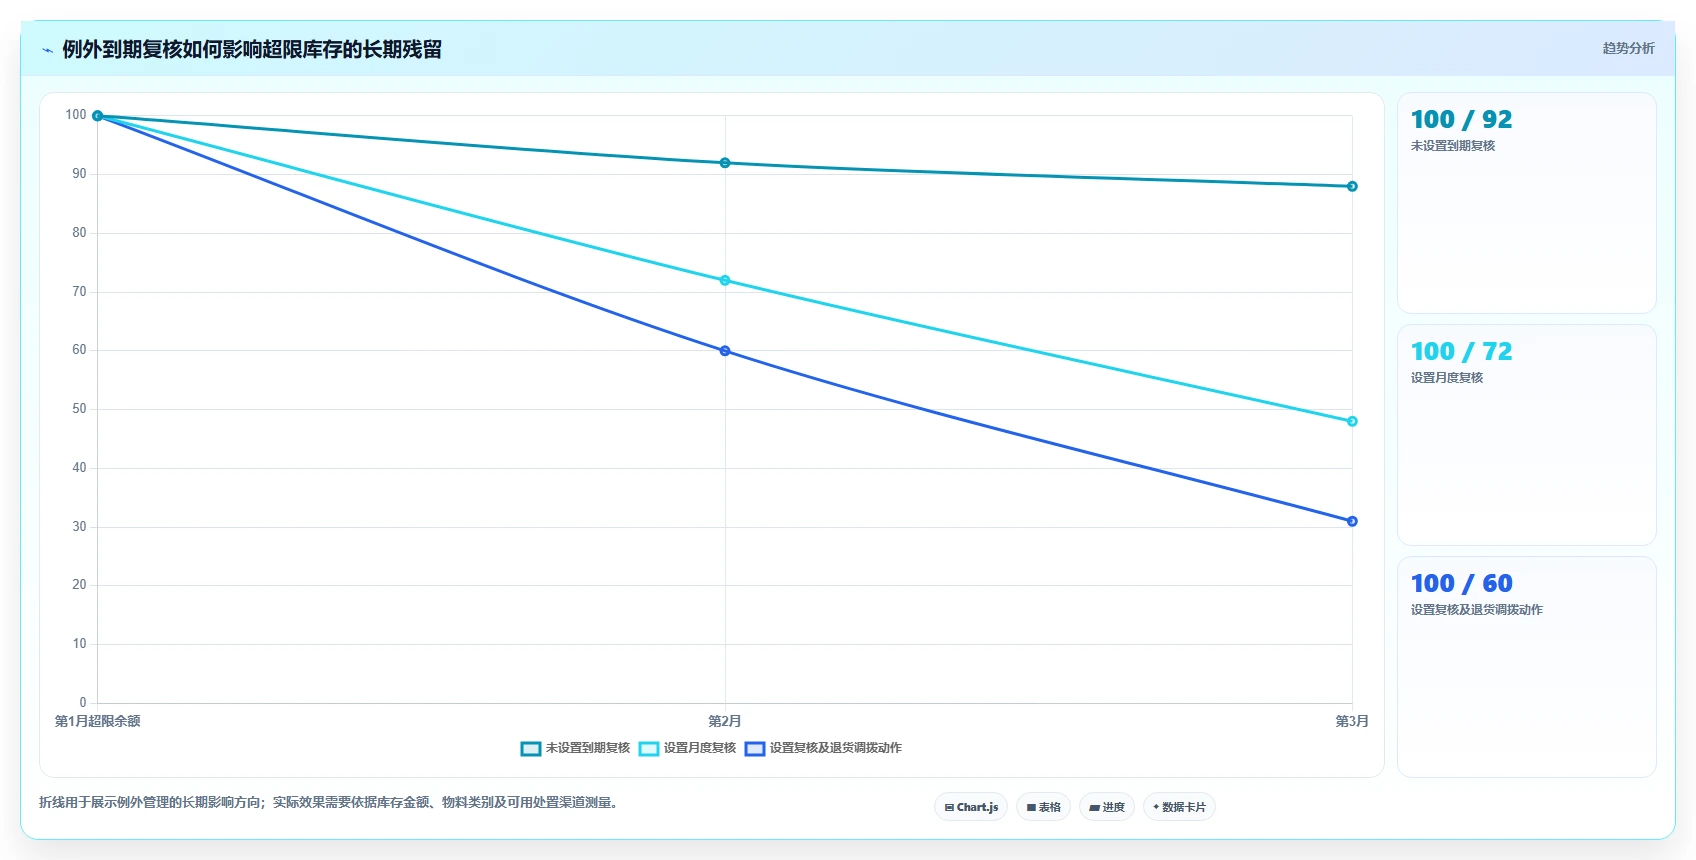1696x860 pixels.
Task: Click the footnote starting 折线用于展示例外管理
Action: coord(328,802)
